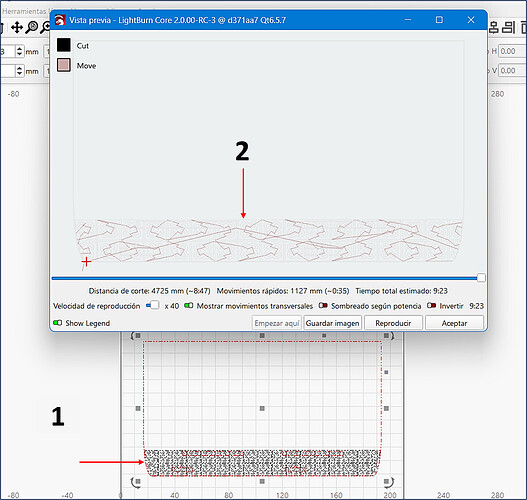Turn off the Show Legend toggle
This screenshot has width=527, height=500.
click(x=57, y=323)
